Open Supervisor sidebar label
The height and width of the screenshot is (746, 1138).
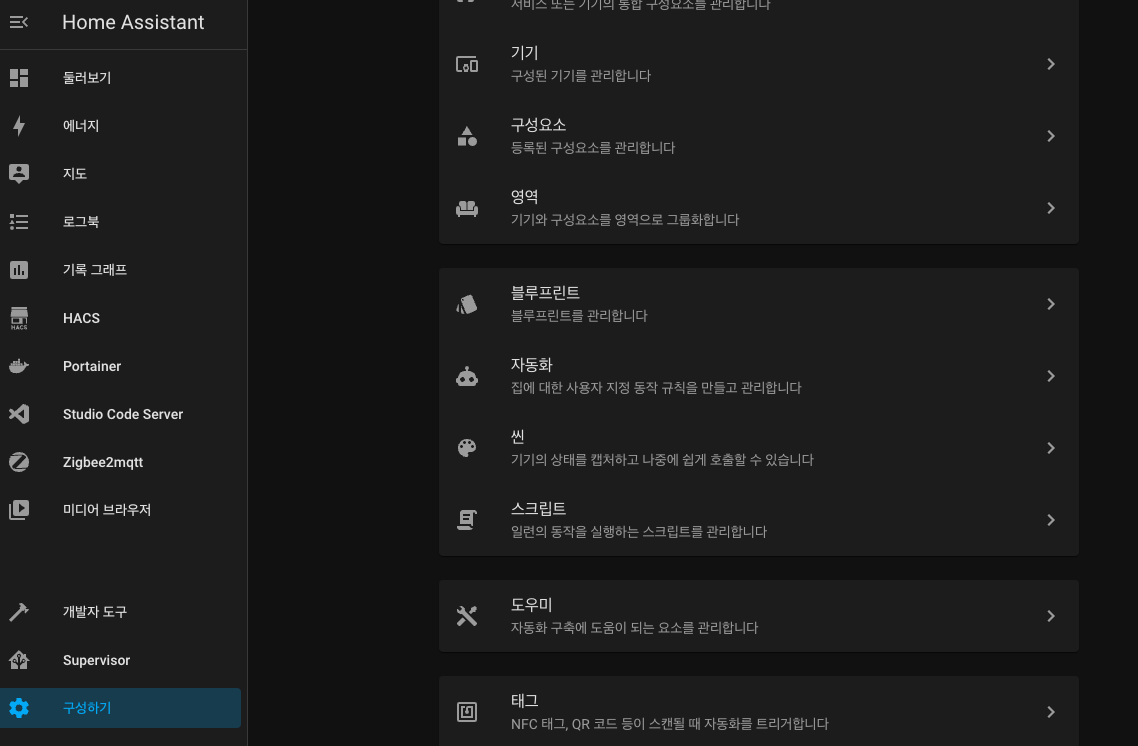pyautogui.click(x=97, y=660)
